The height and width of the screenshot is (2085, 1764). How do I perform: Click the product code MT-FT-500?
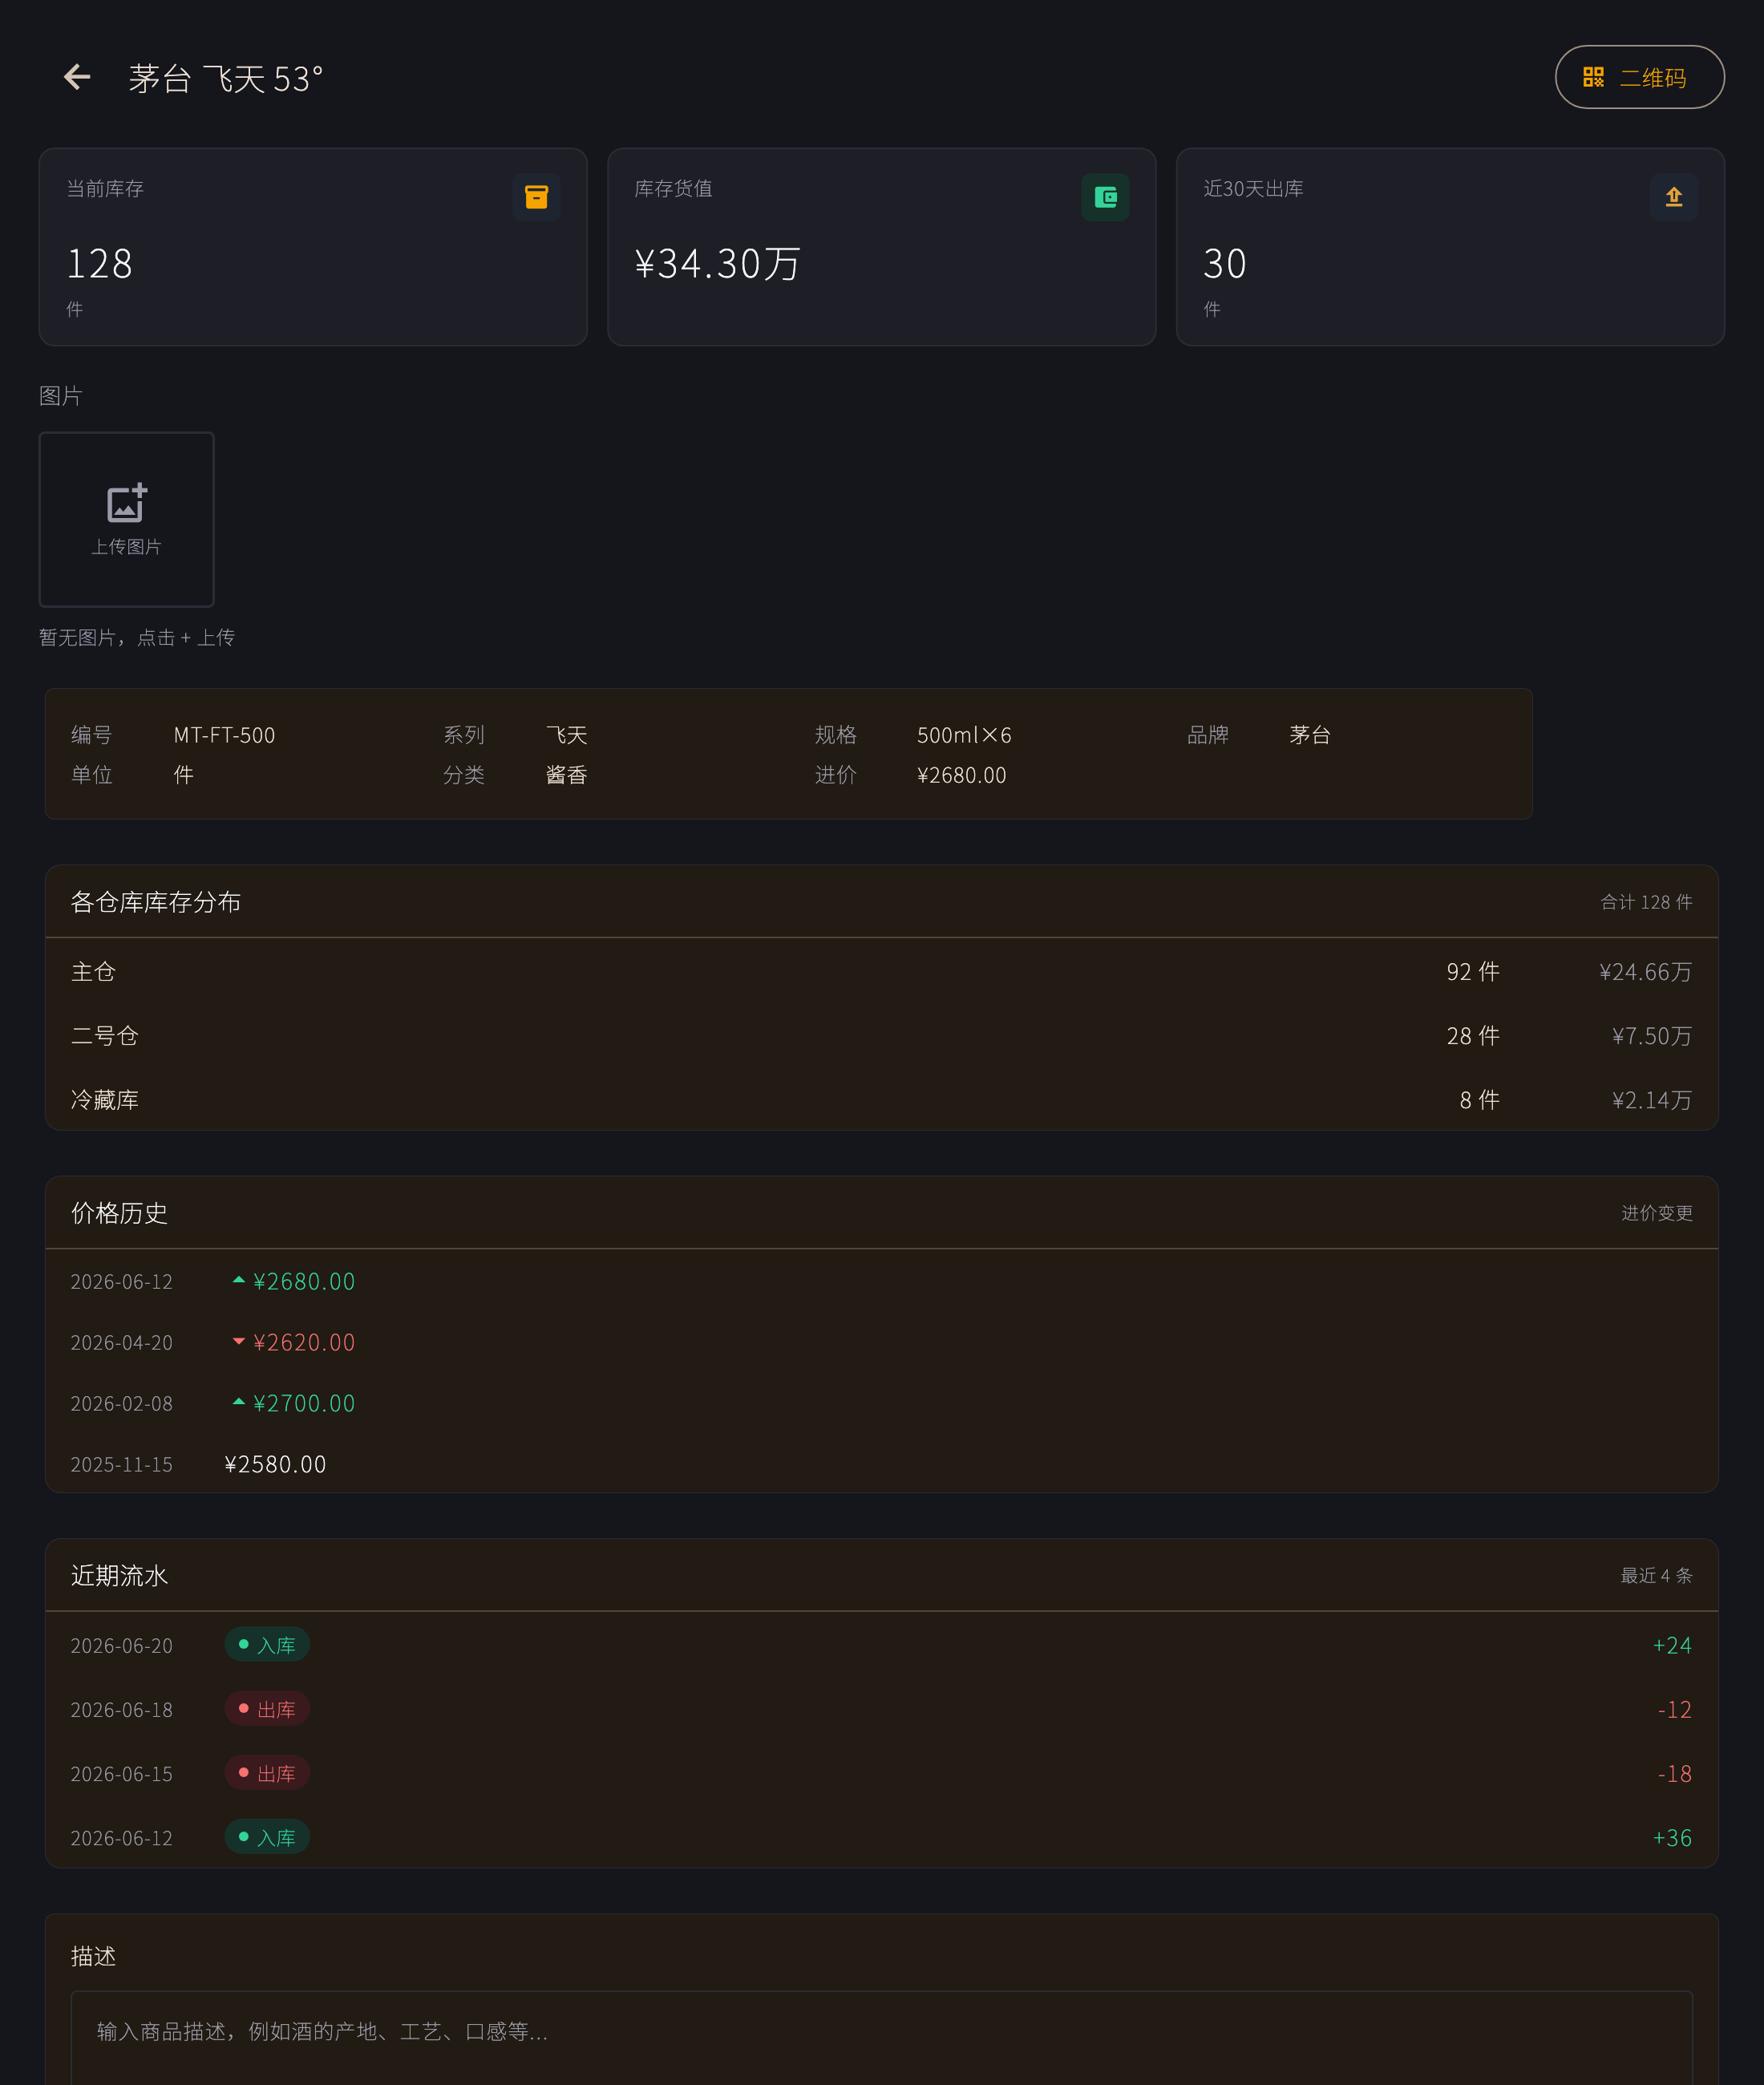pyautogui.click(x=224, y=735)
